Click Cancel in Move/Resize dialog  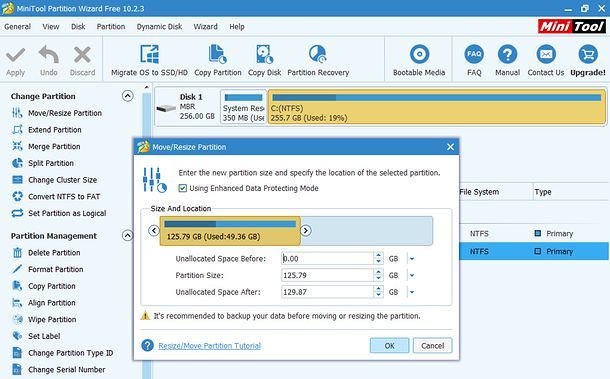pyautogui.click(x=432, y=346)
